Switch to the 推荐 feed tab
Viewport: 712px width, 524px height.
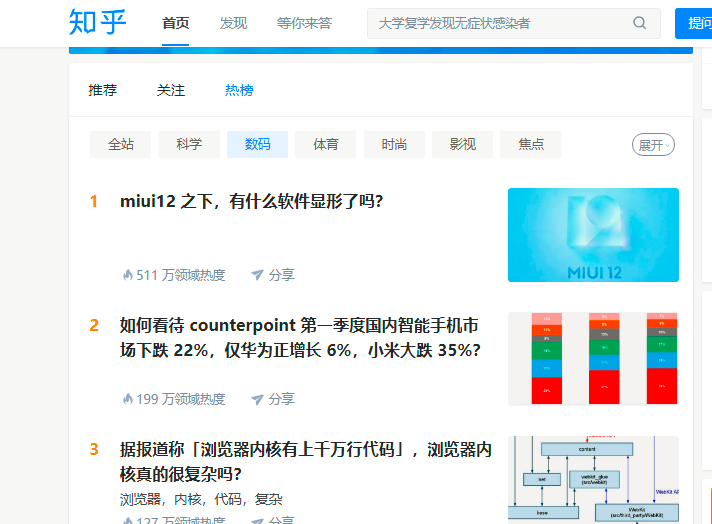pyautogui.click(x=103, y=90)
